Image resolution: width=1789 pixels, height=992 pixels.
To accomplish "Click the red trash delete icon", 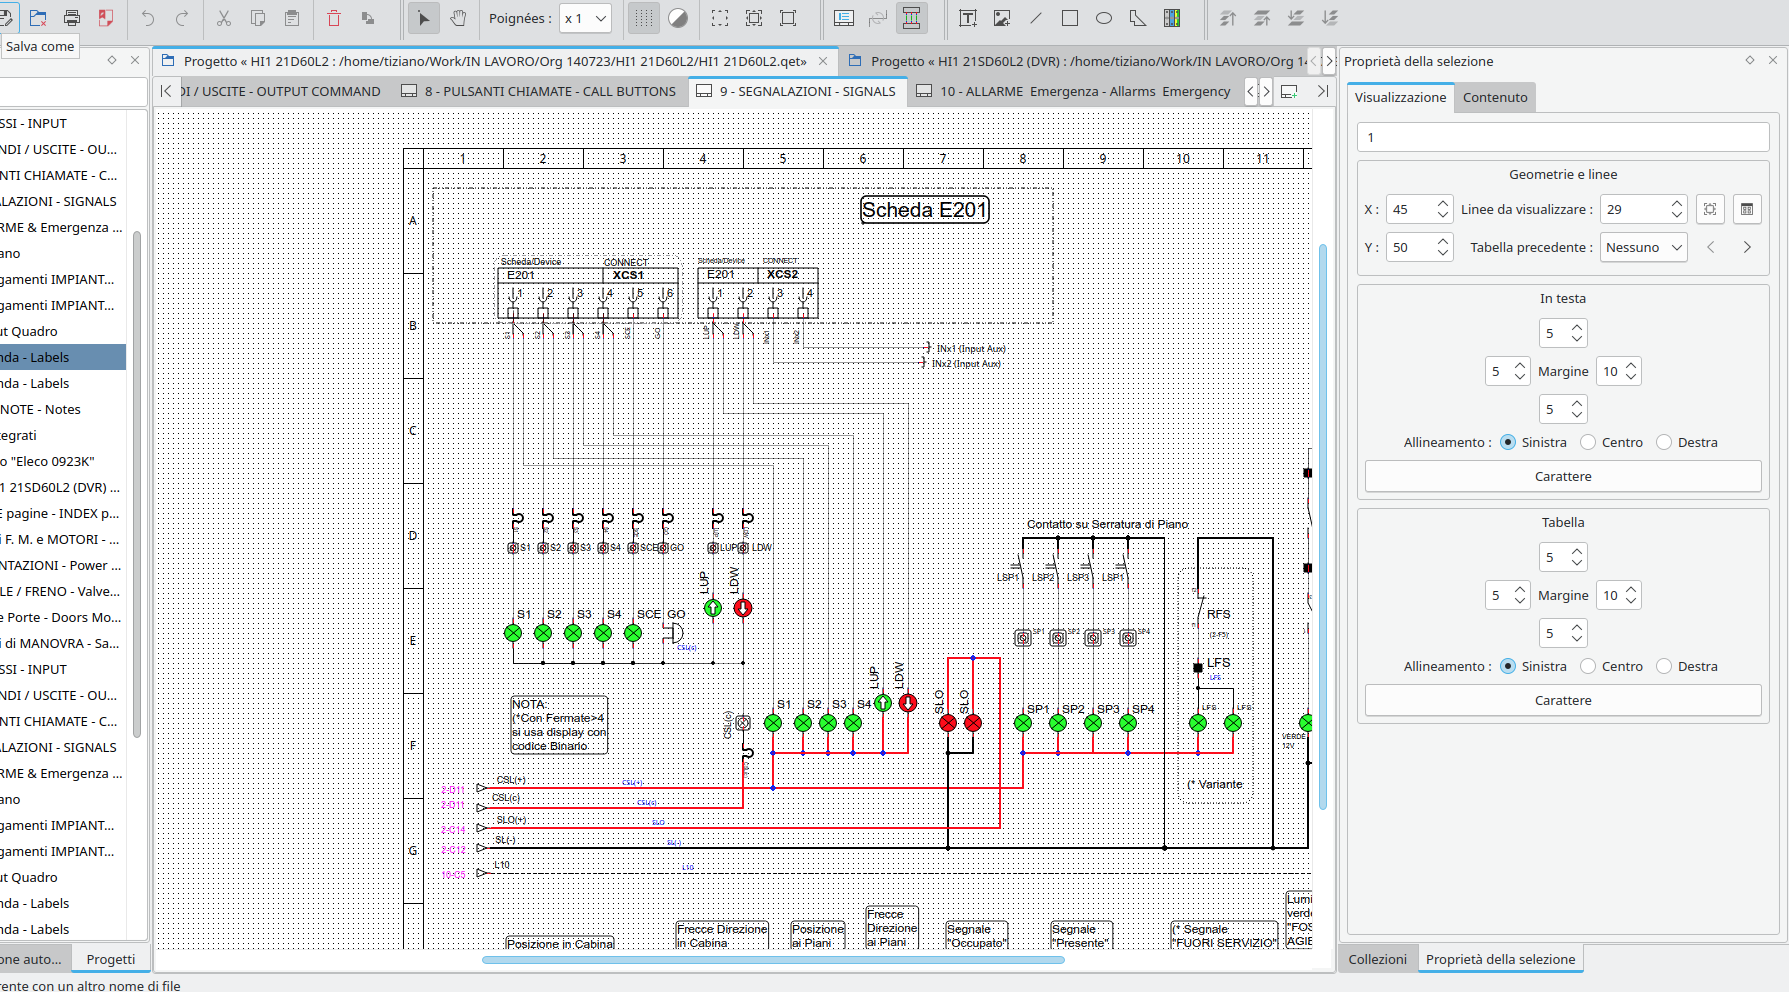I will coord(334,18).
